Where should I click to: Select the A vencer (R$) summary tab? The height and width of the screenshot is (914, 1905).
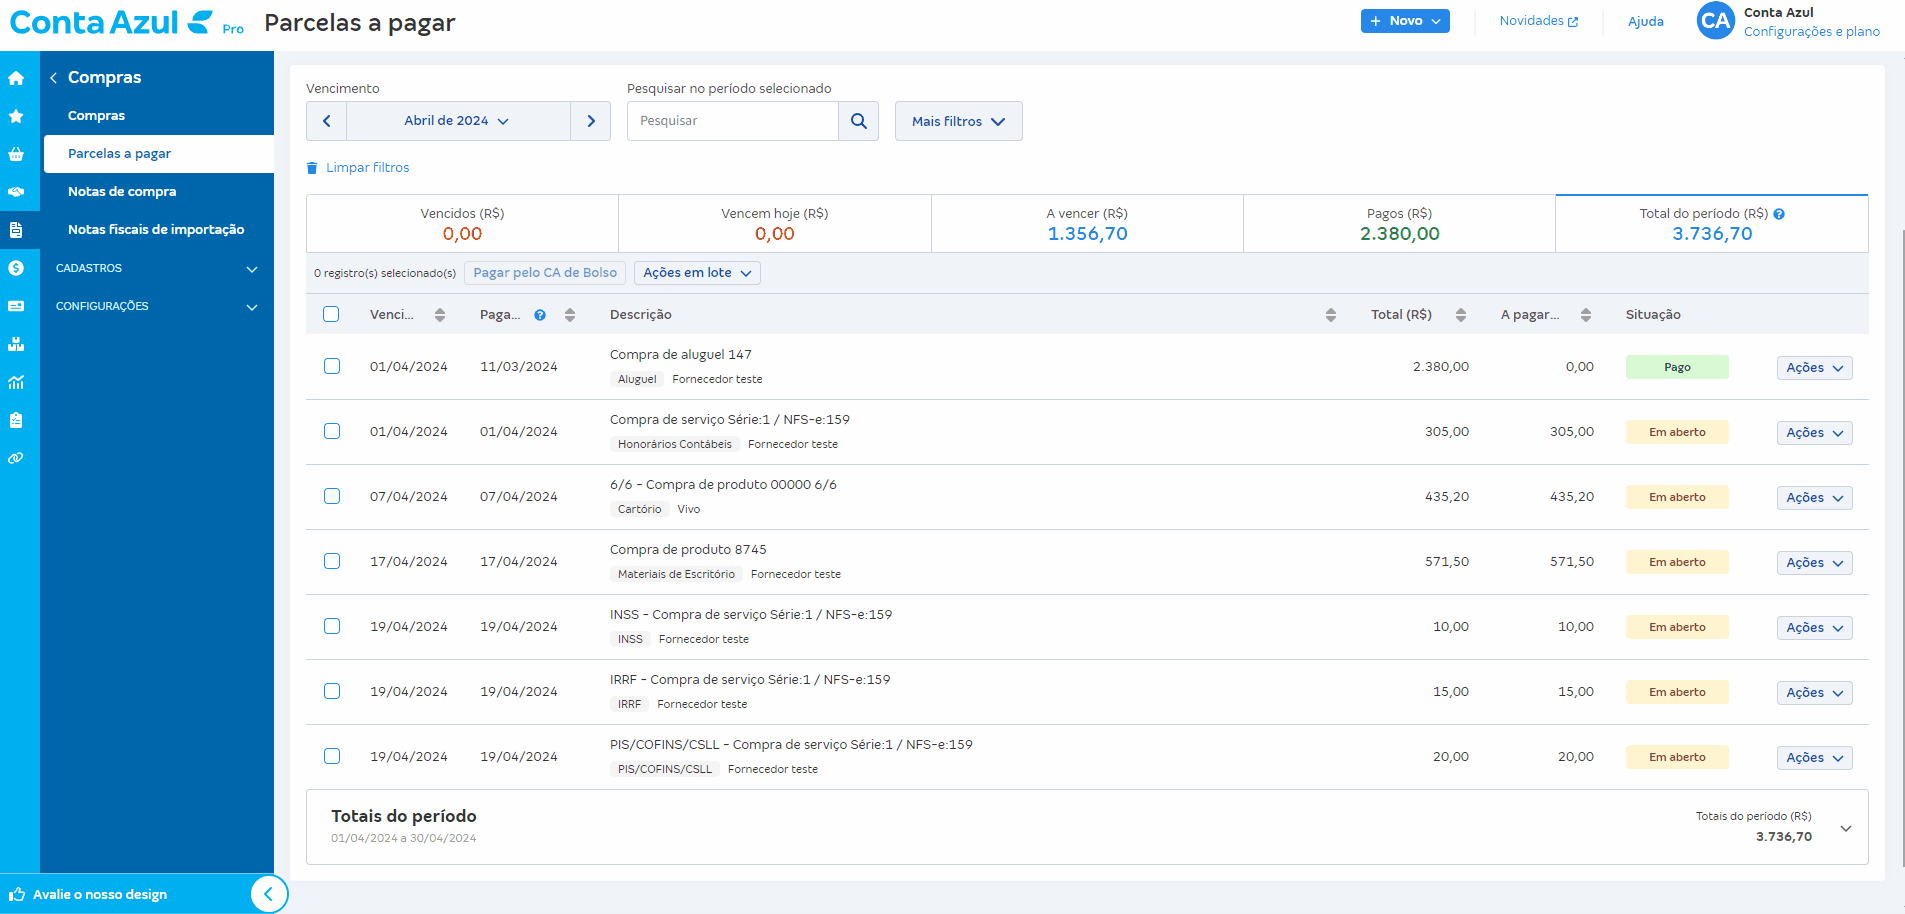point(1087,224)
